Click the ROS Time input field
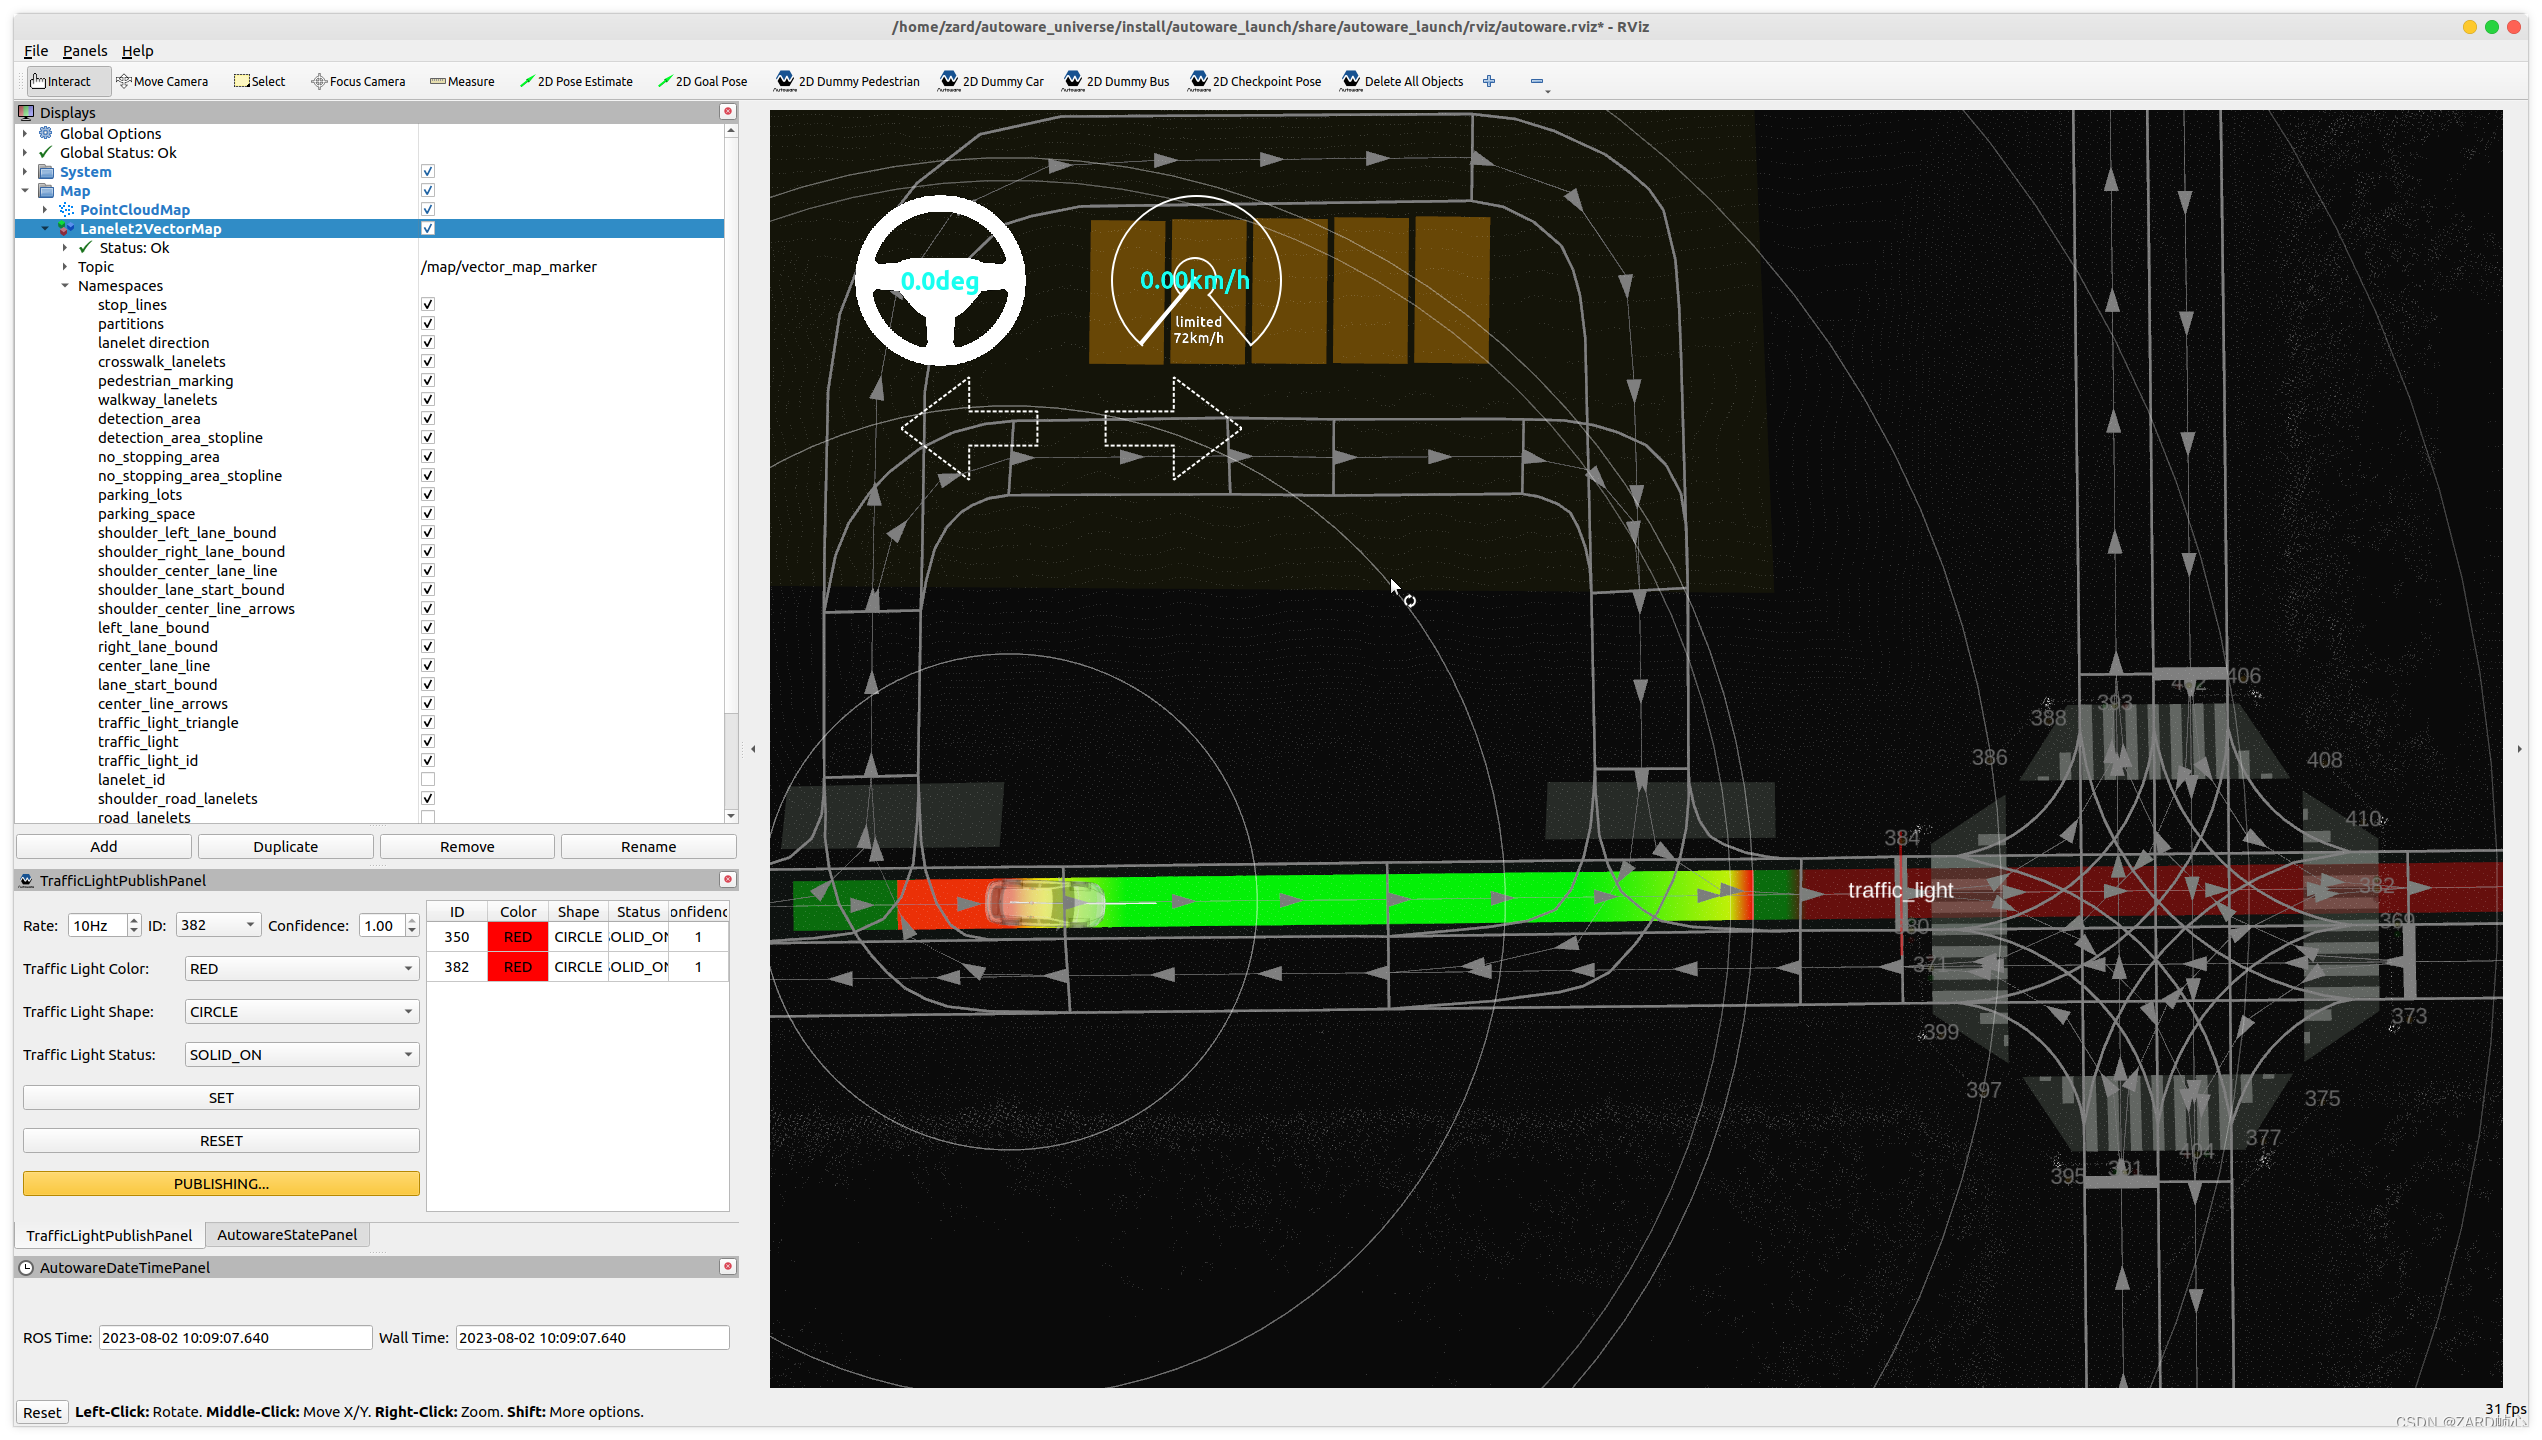Screen dimensions: 2542x1440 click(235, 1337)
